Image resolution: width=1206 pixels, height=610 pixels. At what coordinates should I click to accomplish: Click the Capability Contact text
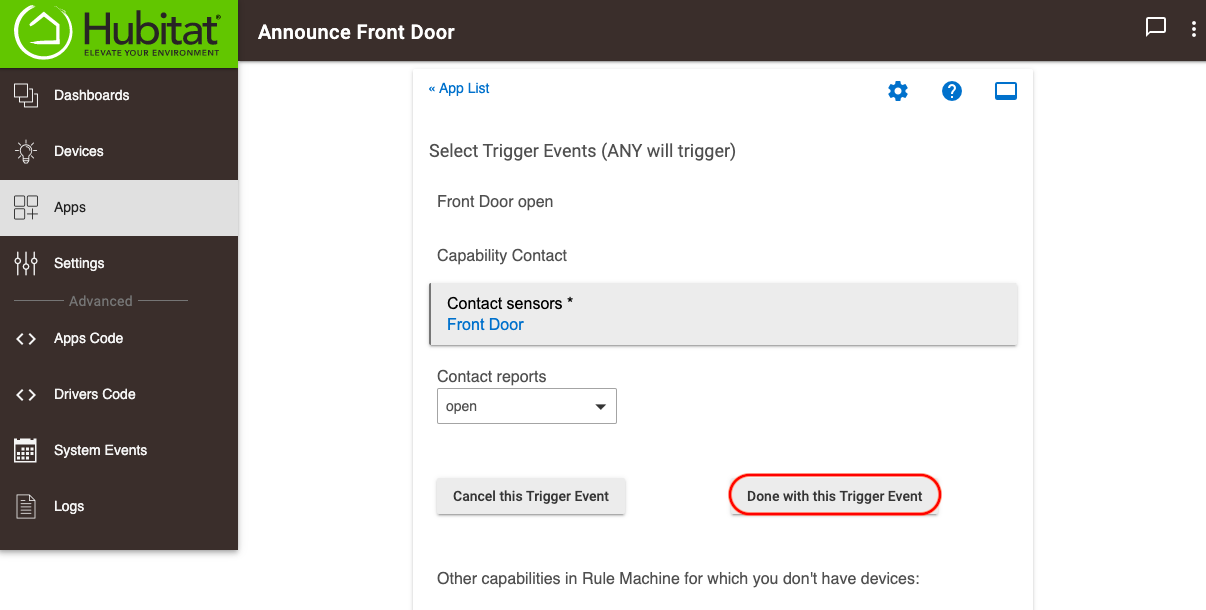502,255
